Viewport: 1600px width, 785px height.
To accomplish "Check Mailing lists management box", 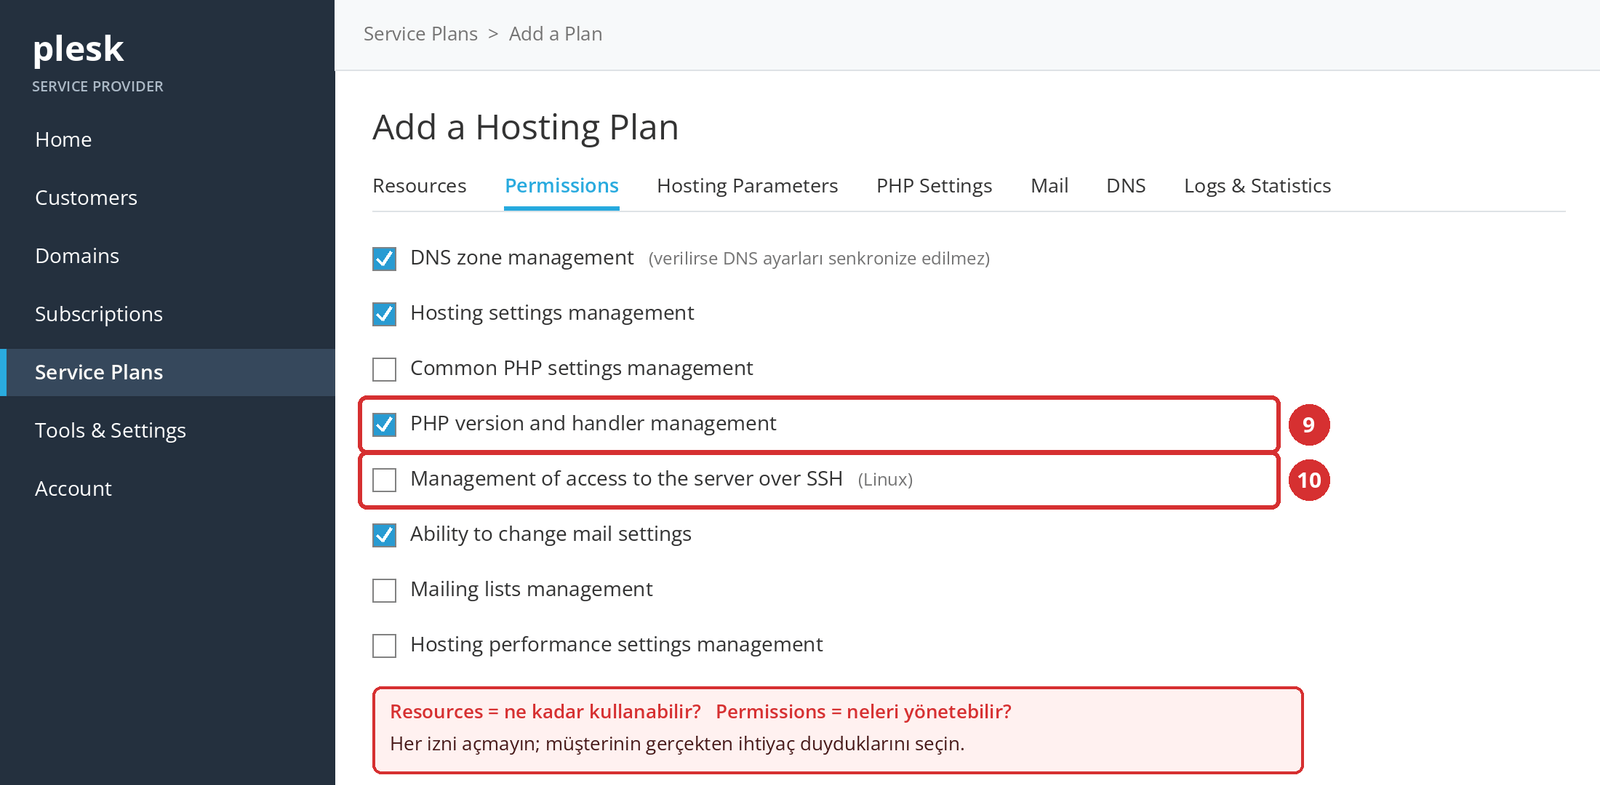I will 384,590.
